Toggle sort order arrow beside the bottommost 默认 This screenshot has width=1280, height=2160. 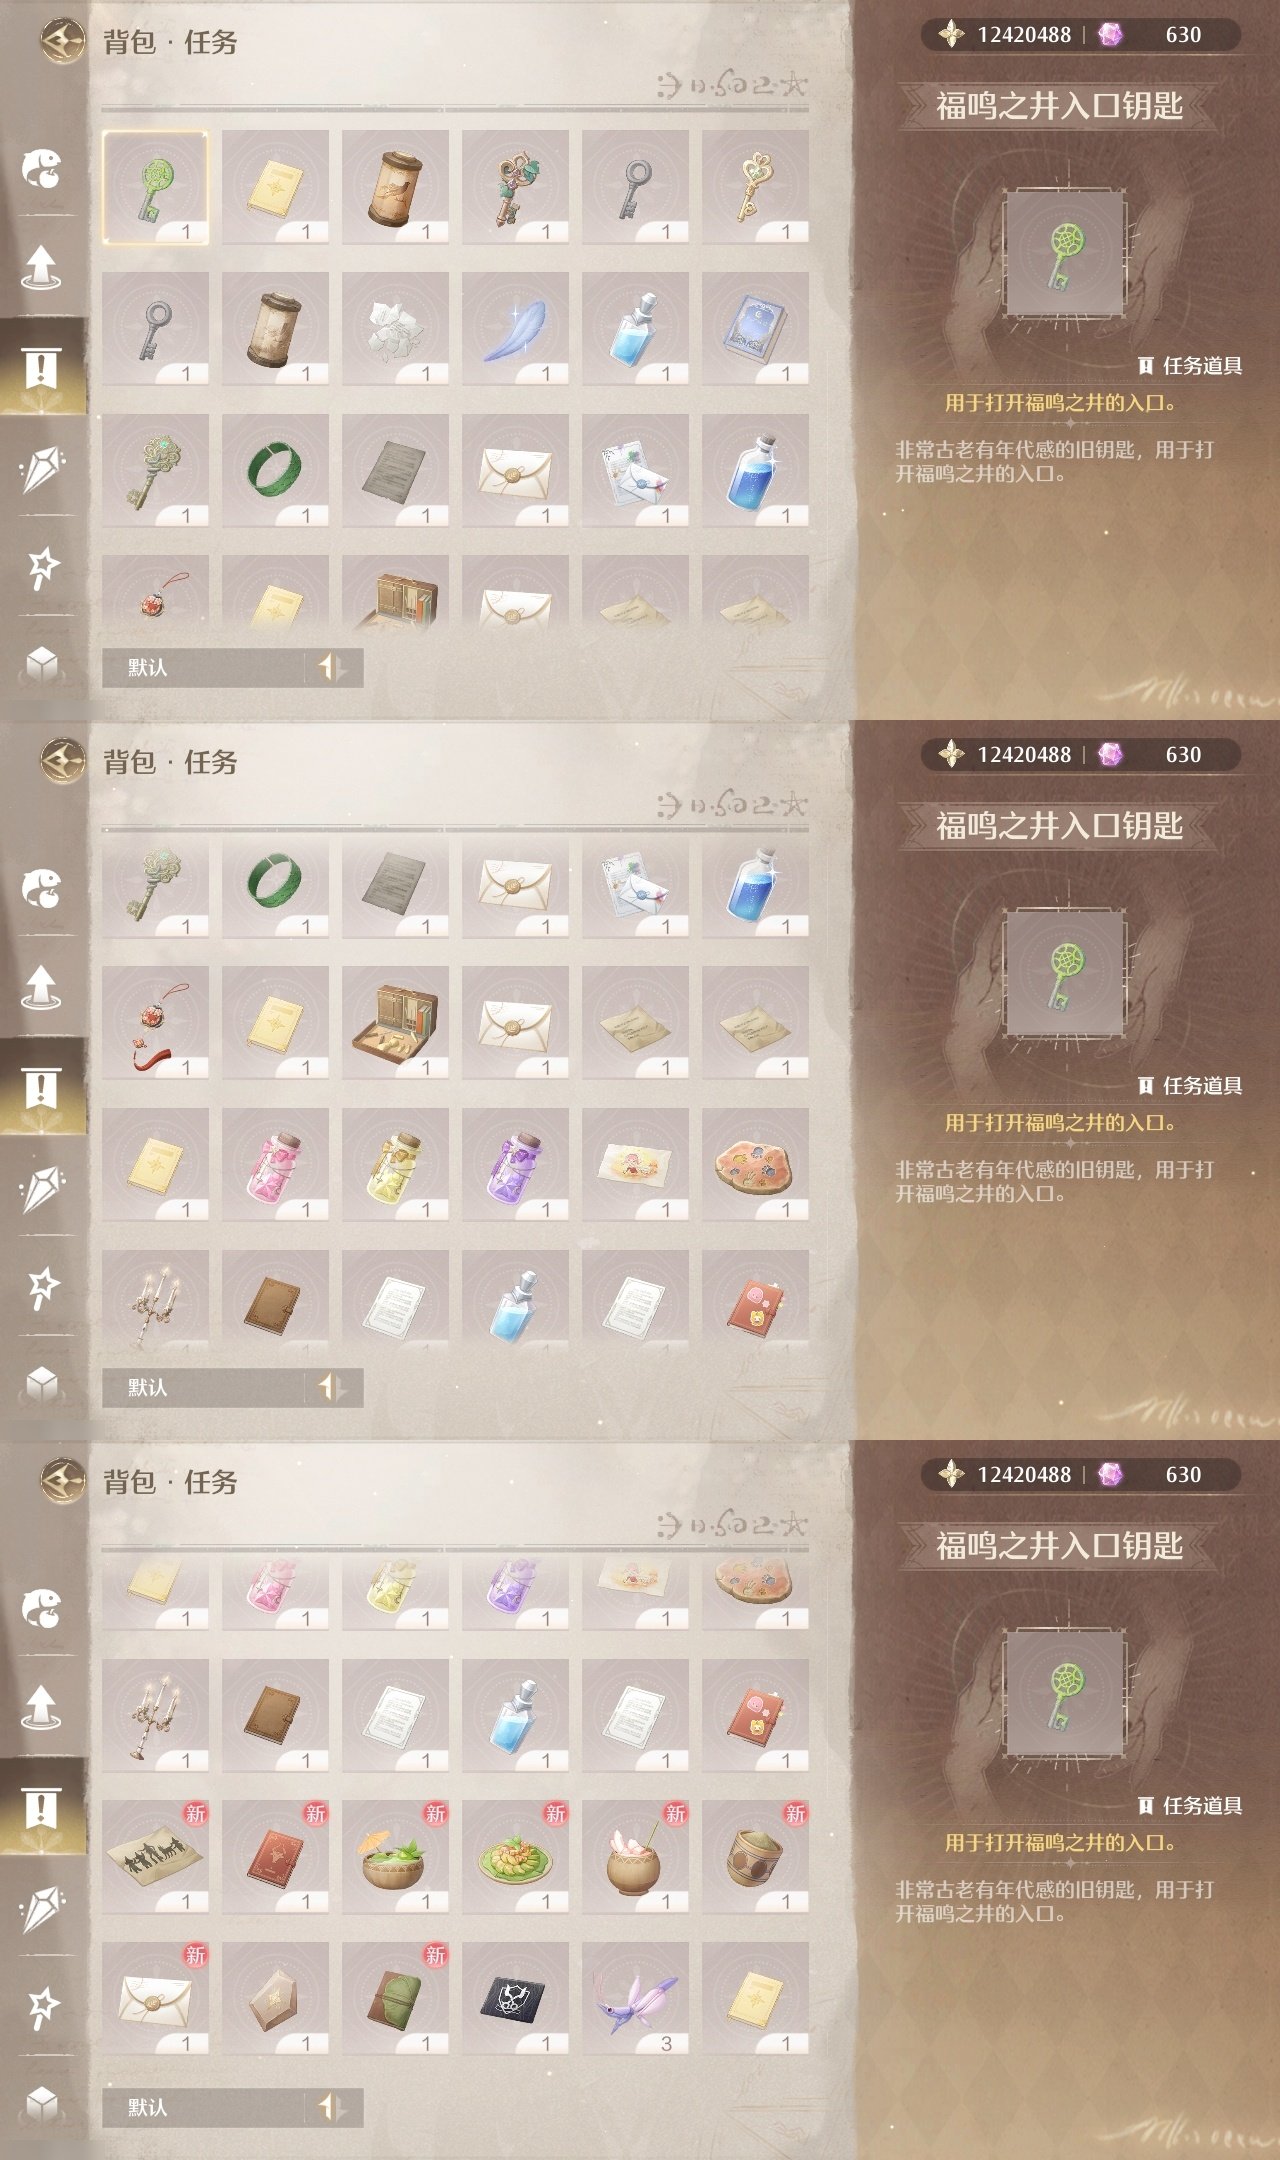pyautogui.click(x=332, y=2107)
